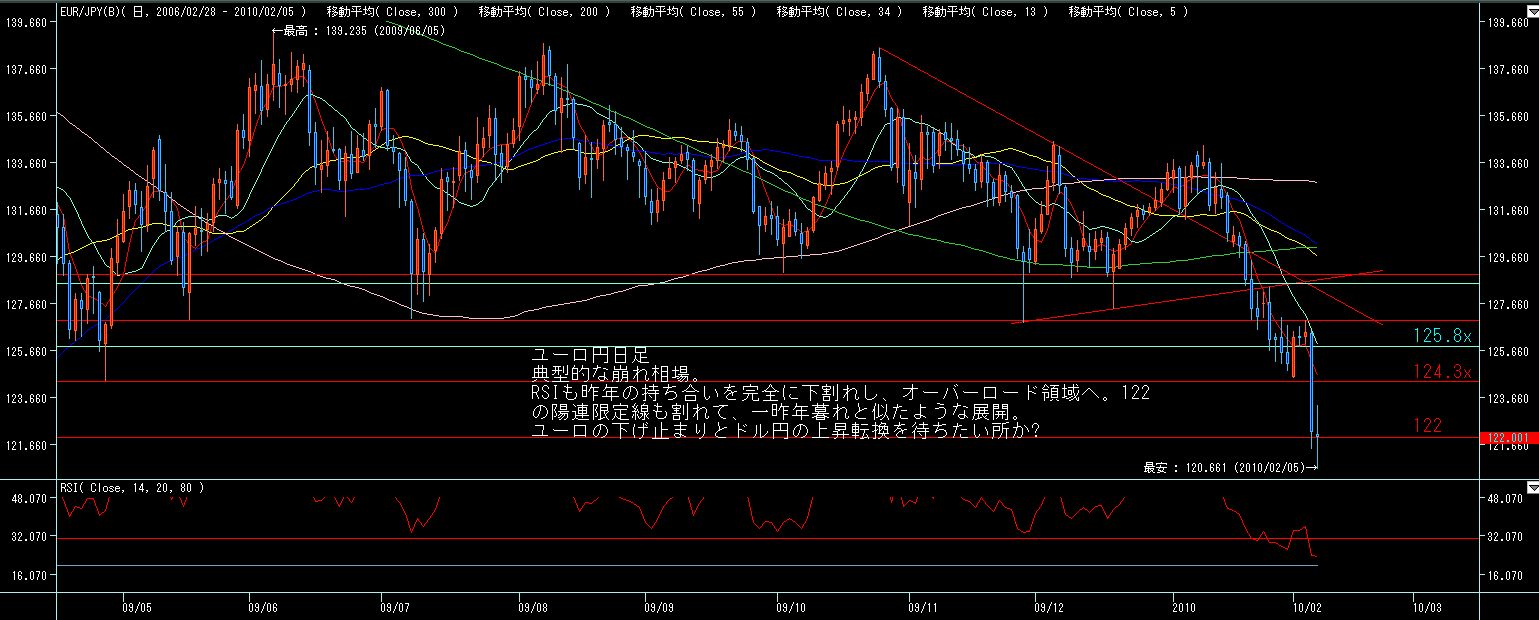Click the 2010 date axis label

coord(1184,606)
